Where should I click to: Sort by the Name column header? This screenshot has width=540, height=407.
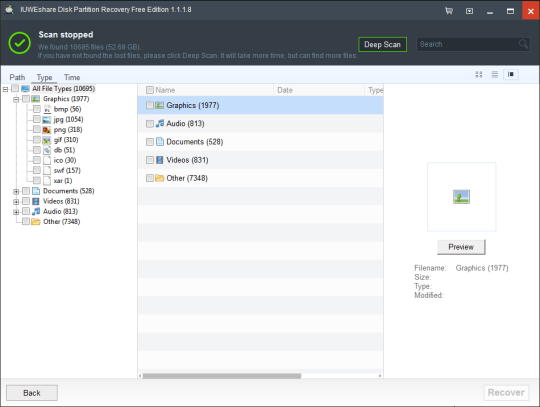click(x=165, y=90)
